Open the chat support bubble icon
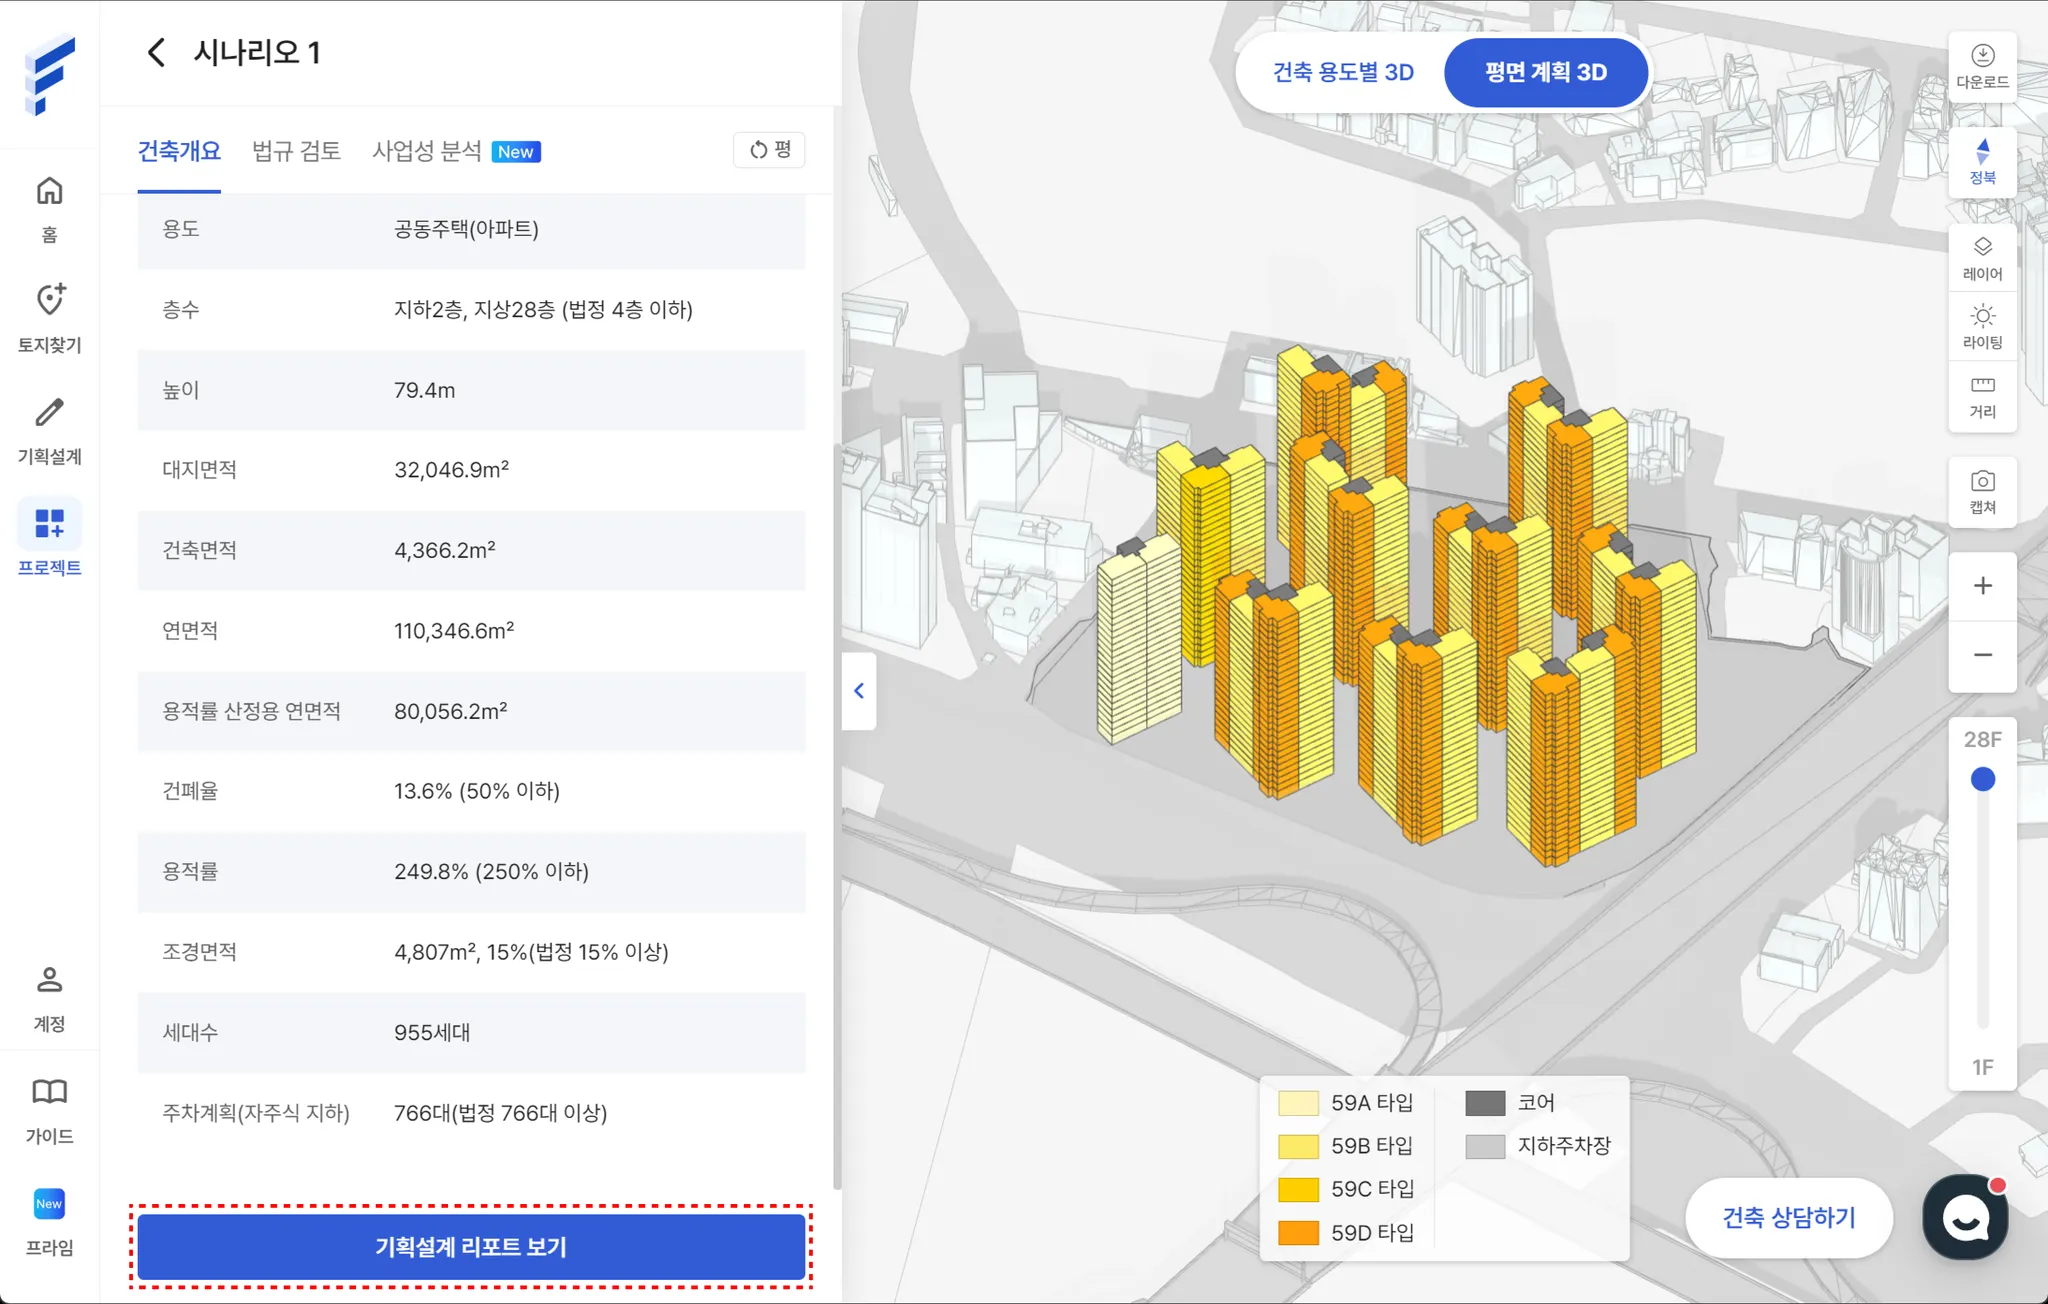Image resolution: width=2048 pixels, height=1304 pixels. tap(1965, 1217)
